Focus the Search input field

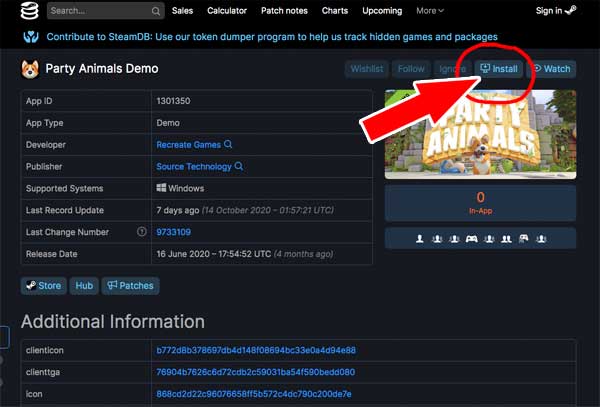[106, 11]
